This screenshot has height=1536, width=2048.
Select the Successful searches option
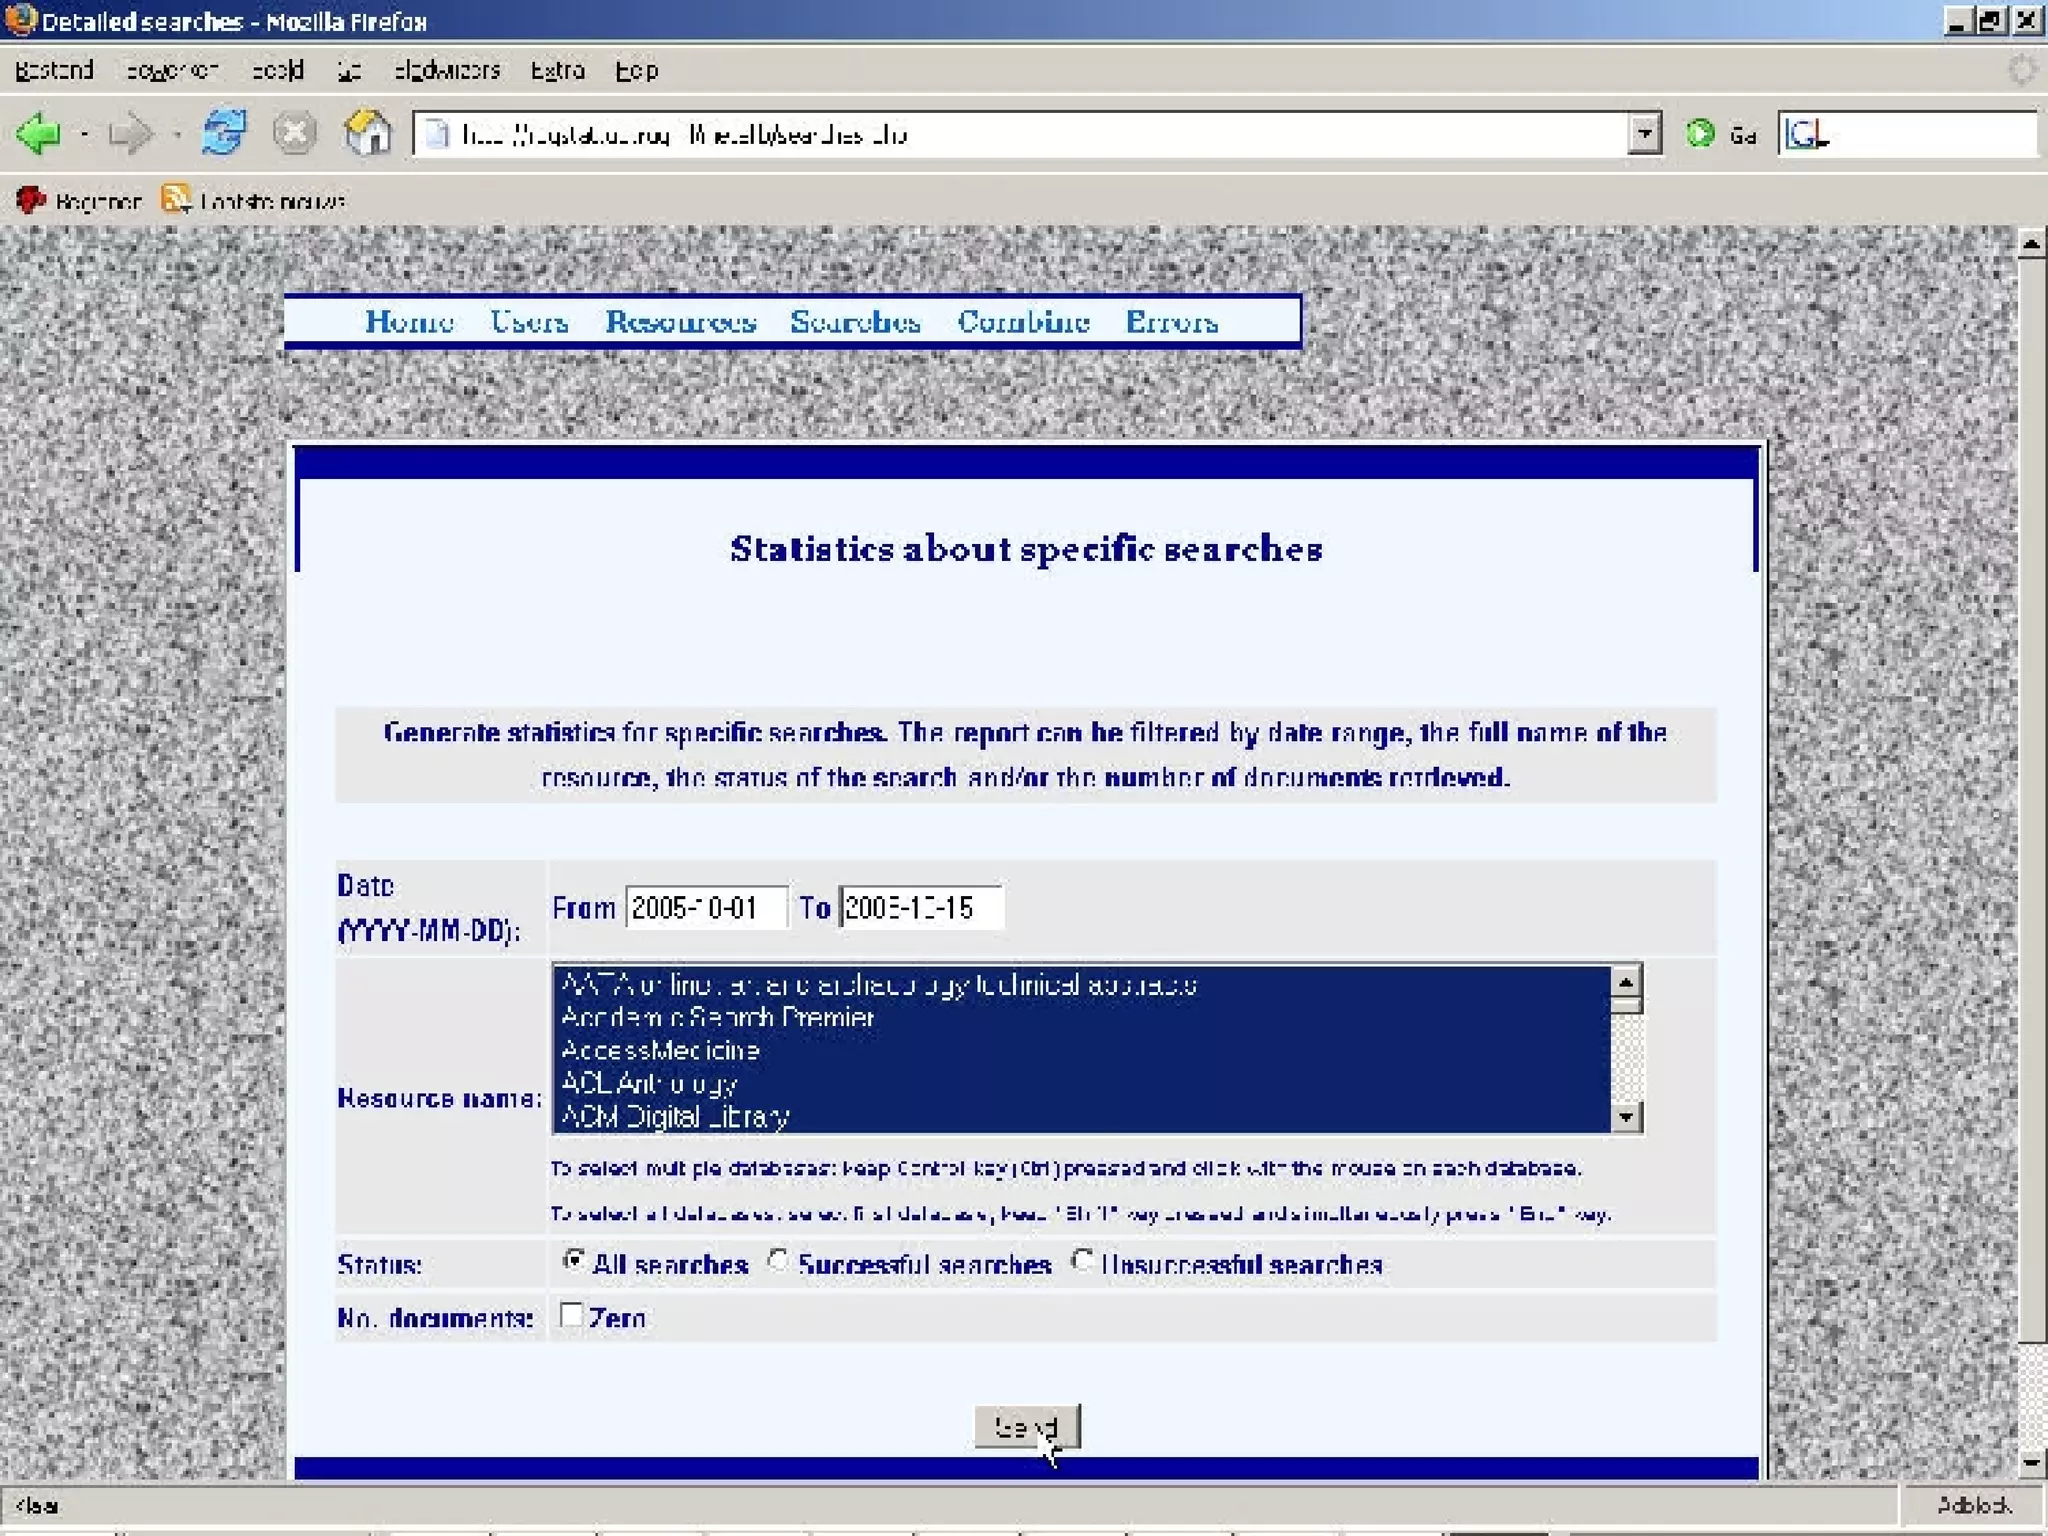tap(778, 1260)
